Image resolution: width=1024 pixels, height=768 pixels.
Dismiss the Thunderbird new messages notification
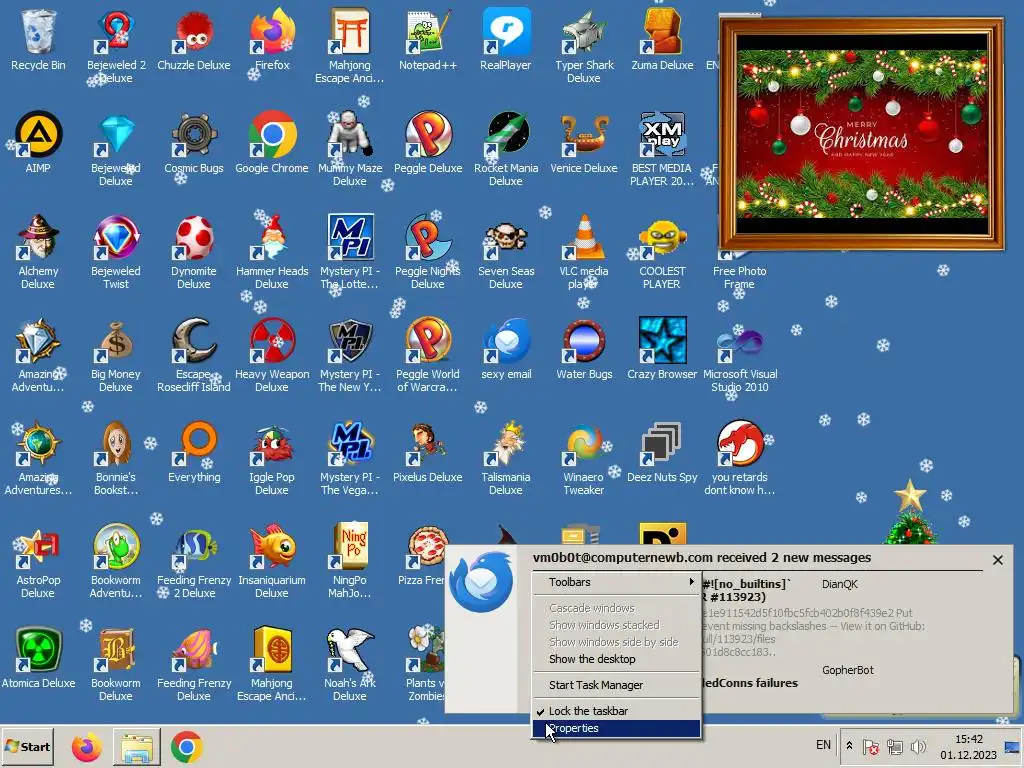(997, 560)
